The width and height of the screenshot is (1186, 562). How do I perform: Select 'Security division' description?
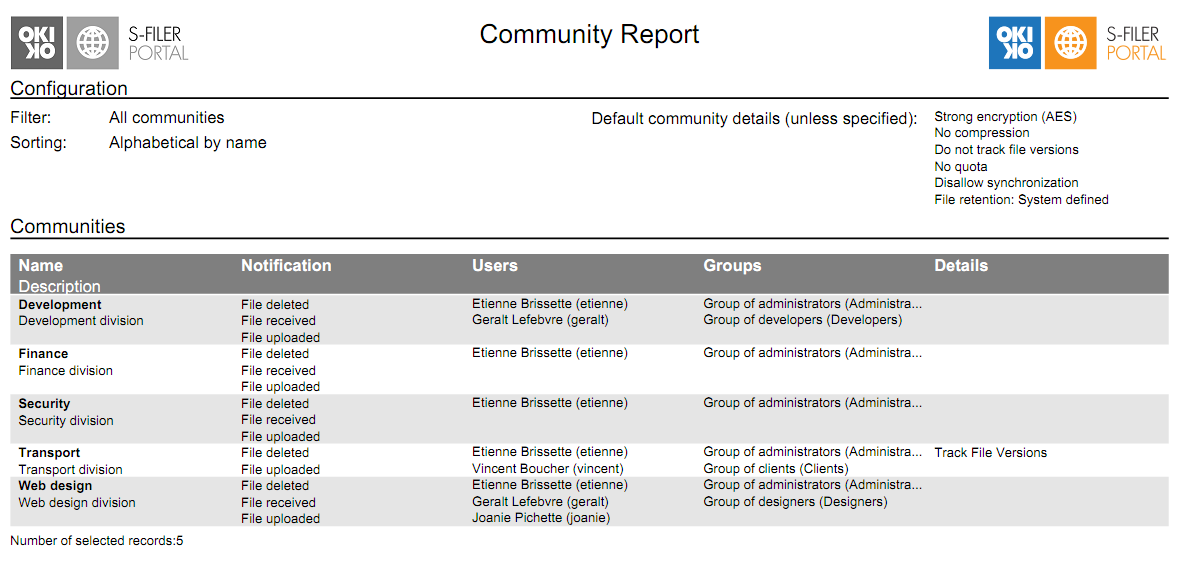coord(67,420)
